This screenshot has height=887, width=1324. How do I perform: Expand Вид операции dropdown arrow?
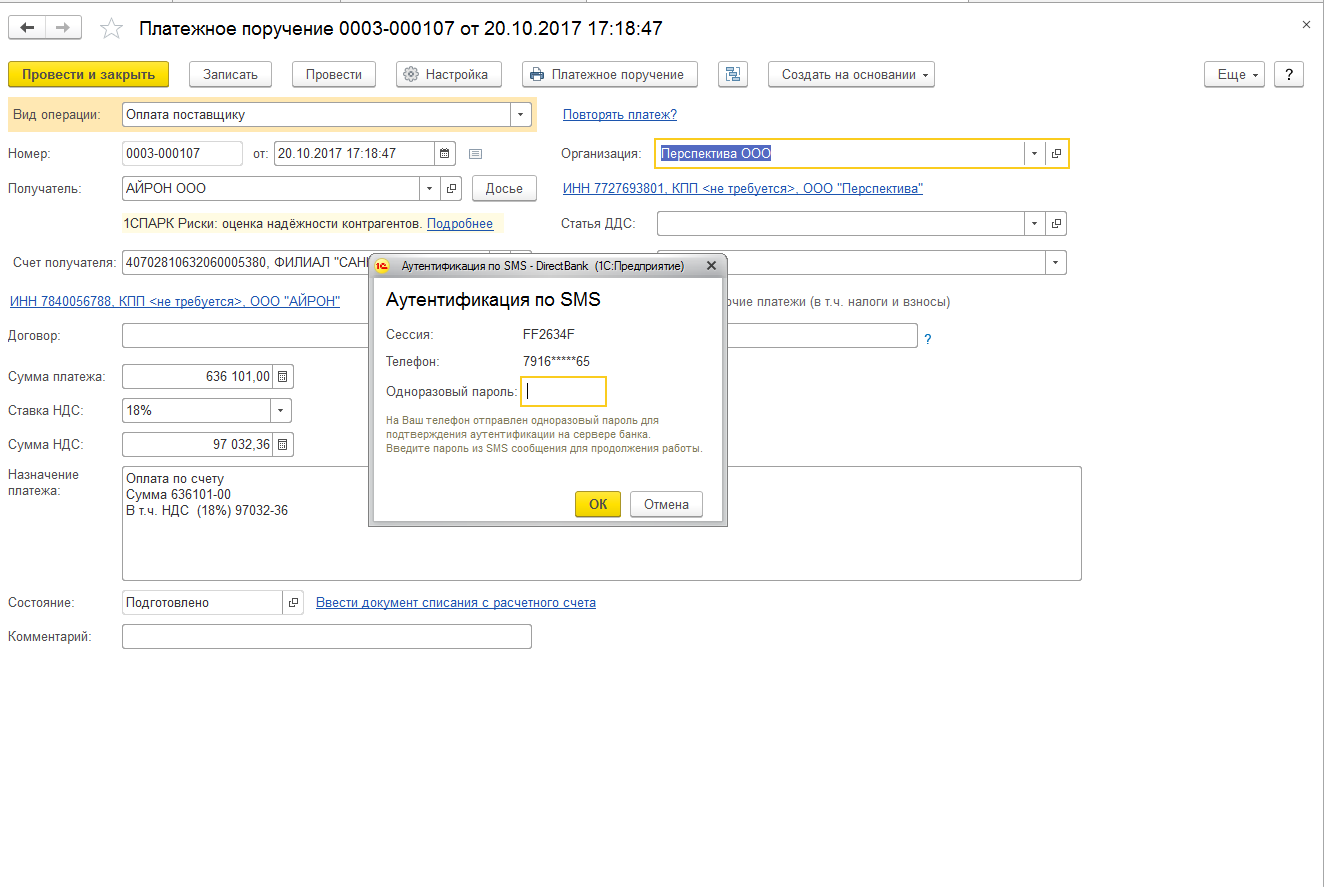520,115
